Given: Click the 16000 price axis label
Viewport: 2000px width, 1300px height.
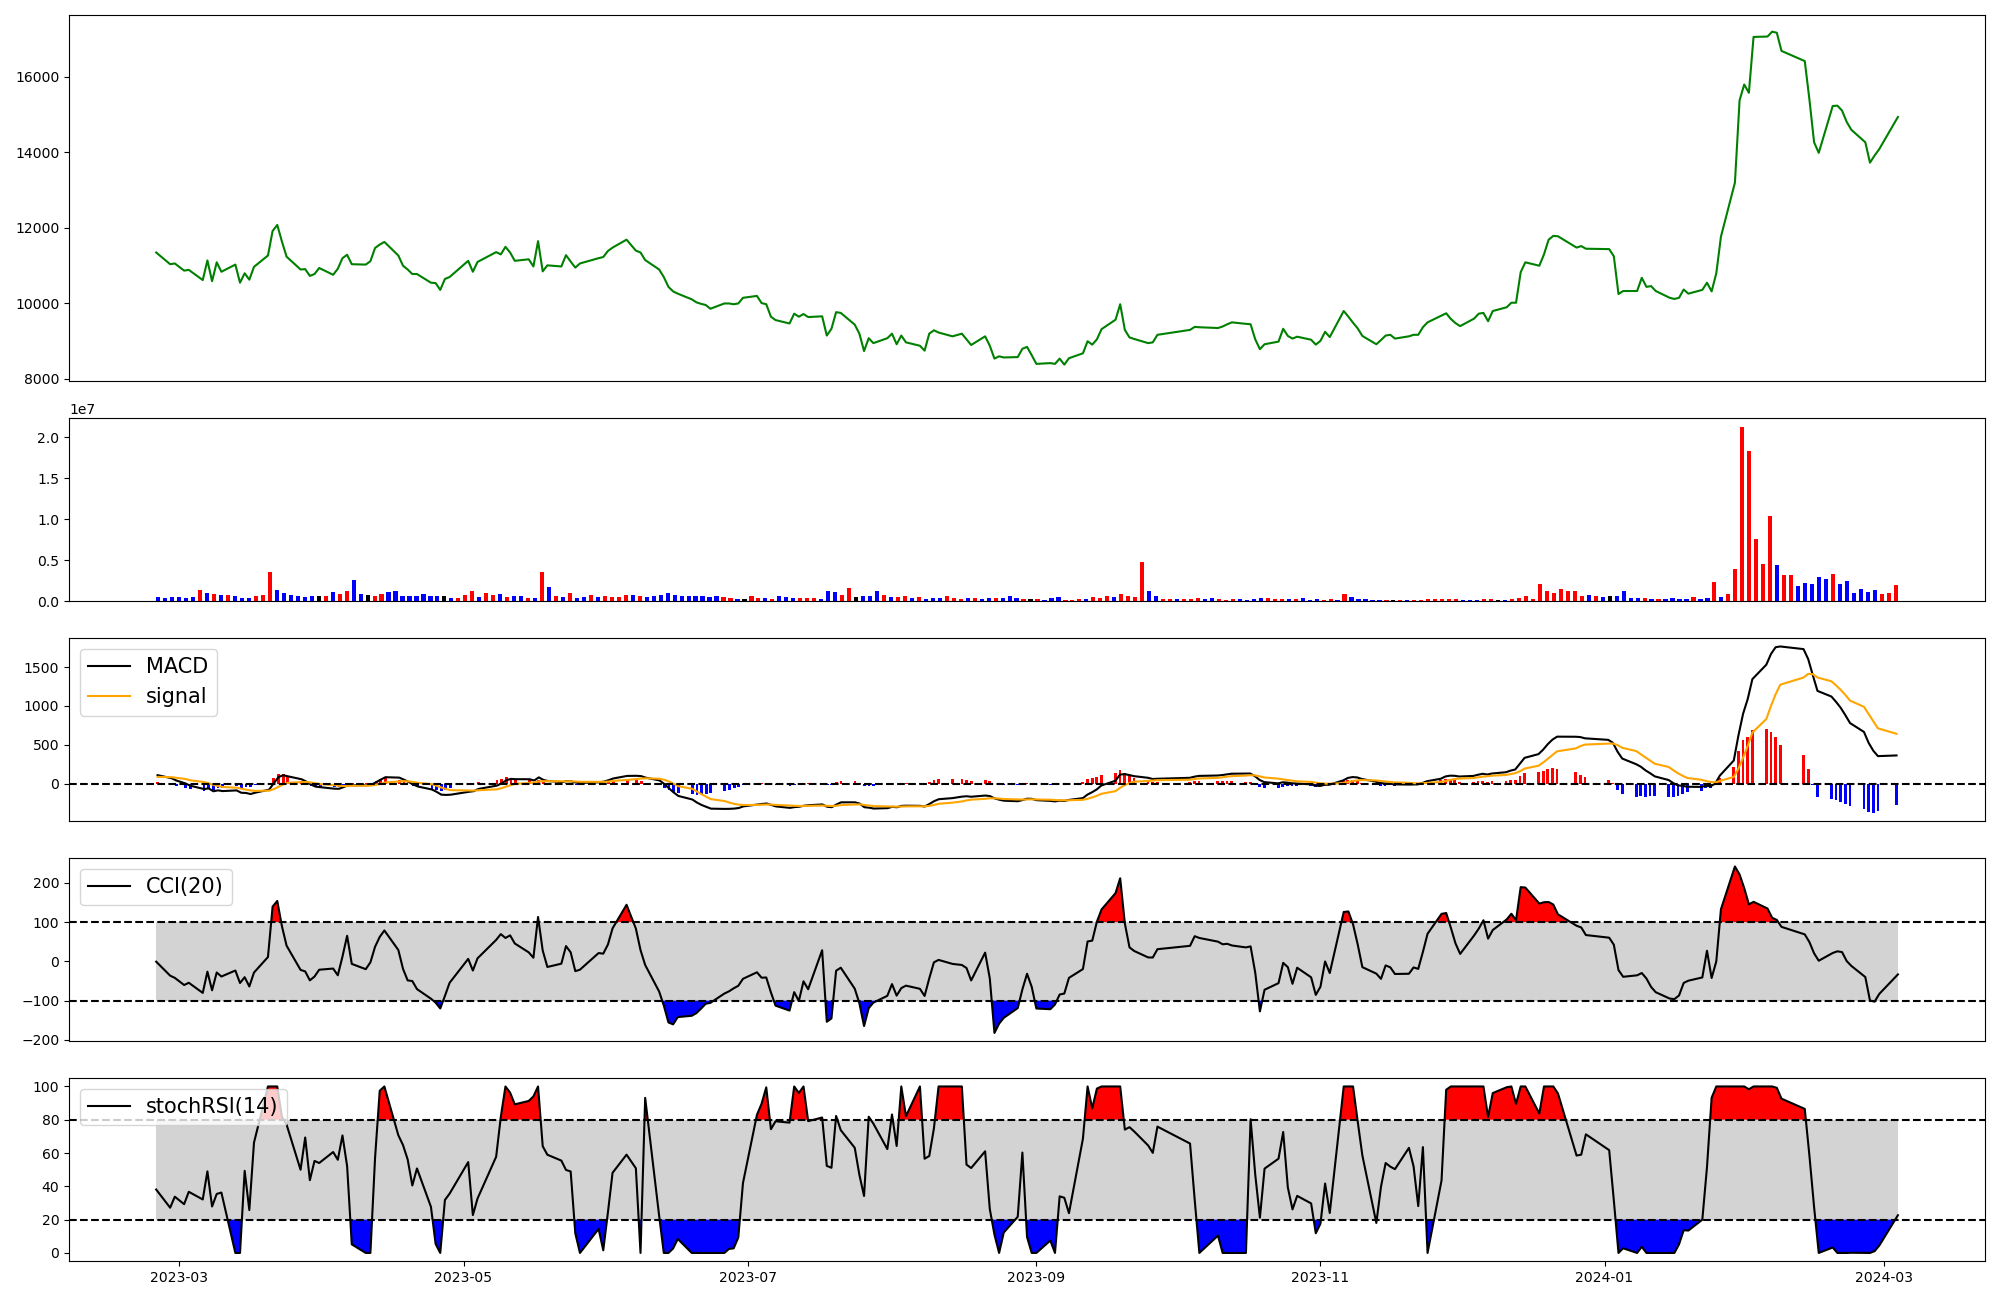Looking at the screenshot, I should 40,77.
